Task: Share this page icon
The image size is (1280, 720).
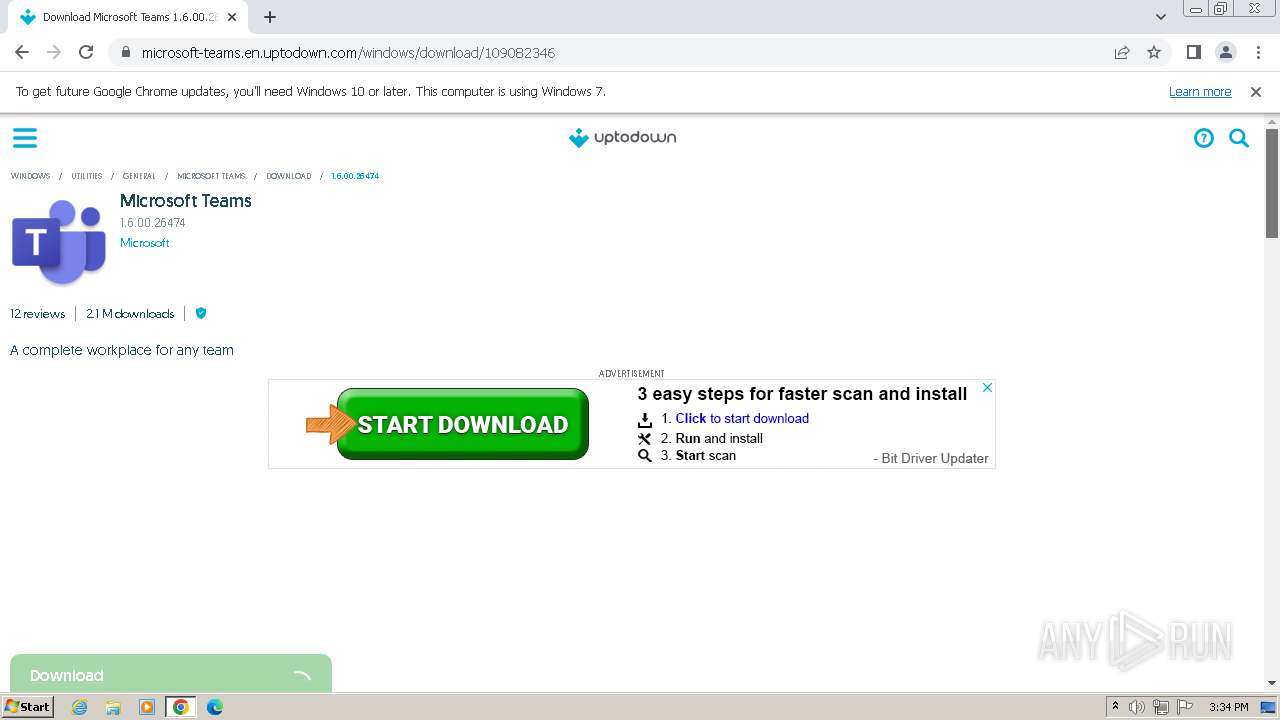Action: click(x=1122, y=52)
